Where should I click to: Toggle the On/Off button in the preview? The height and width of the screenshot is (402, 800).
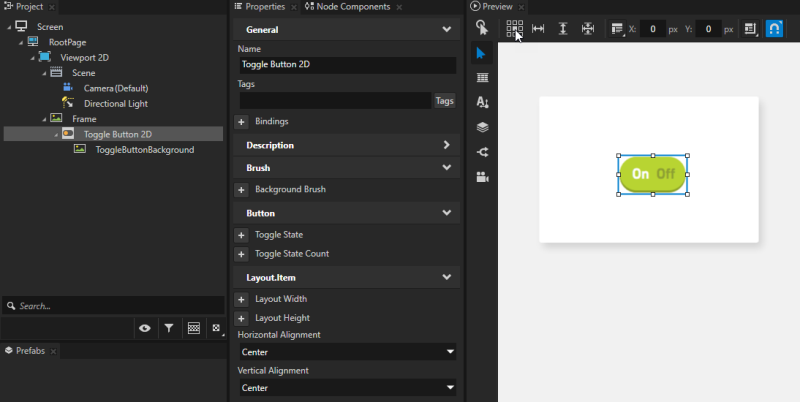point(653,174)
